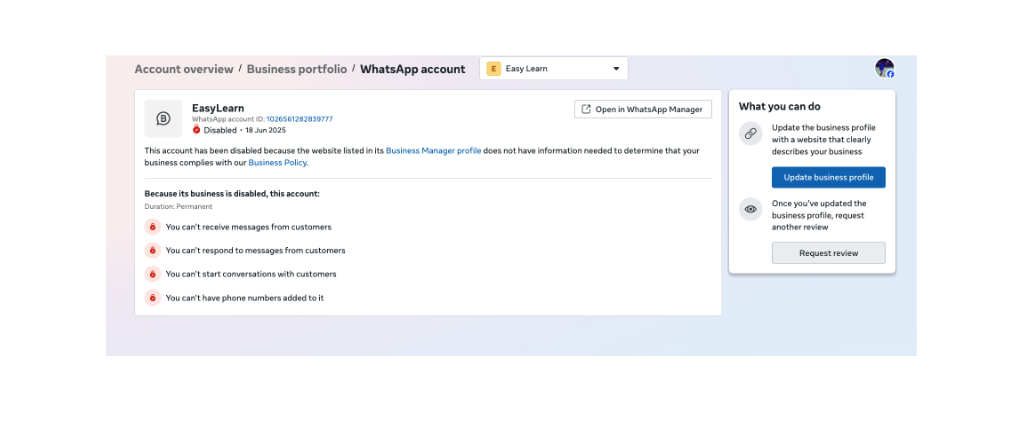Click the date 18 Jun 2025
The width and height of the screenshot is (1010, 434).
pyautogui.click(x=265, y=130)
